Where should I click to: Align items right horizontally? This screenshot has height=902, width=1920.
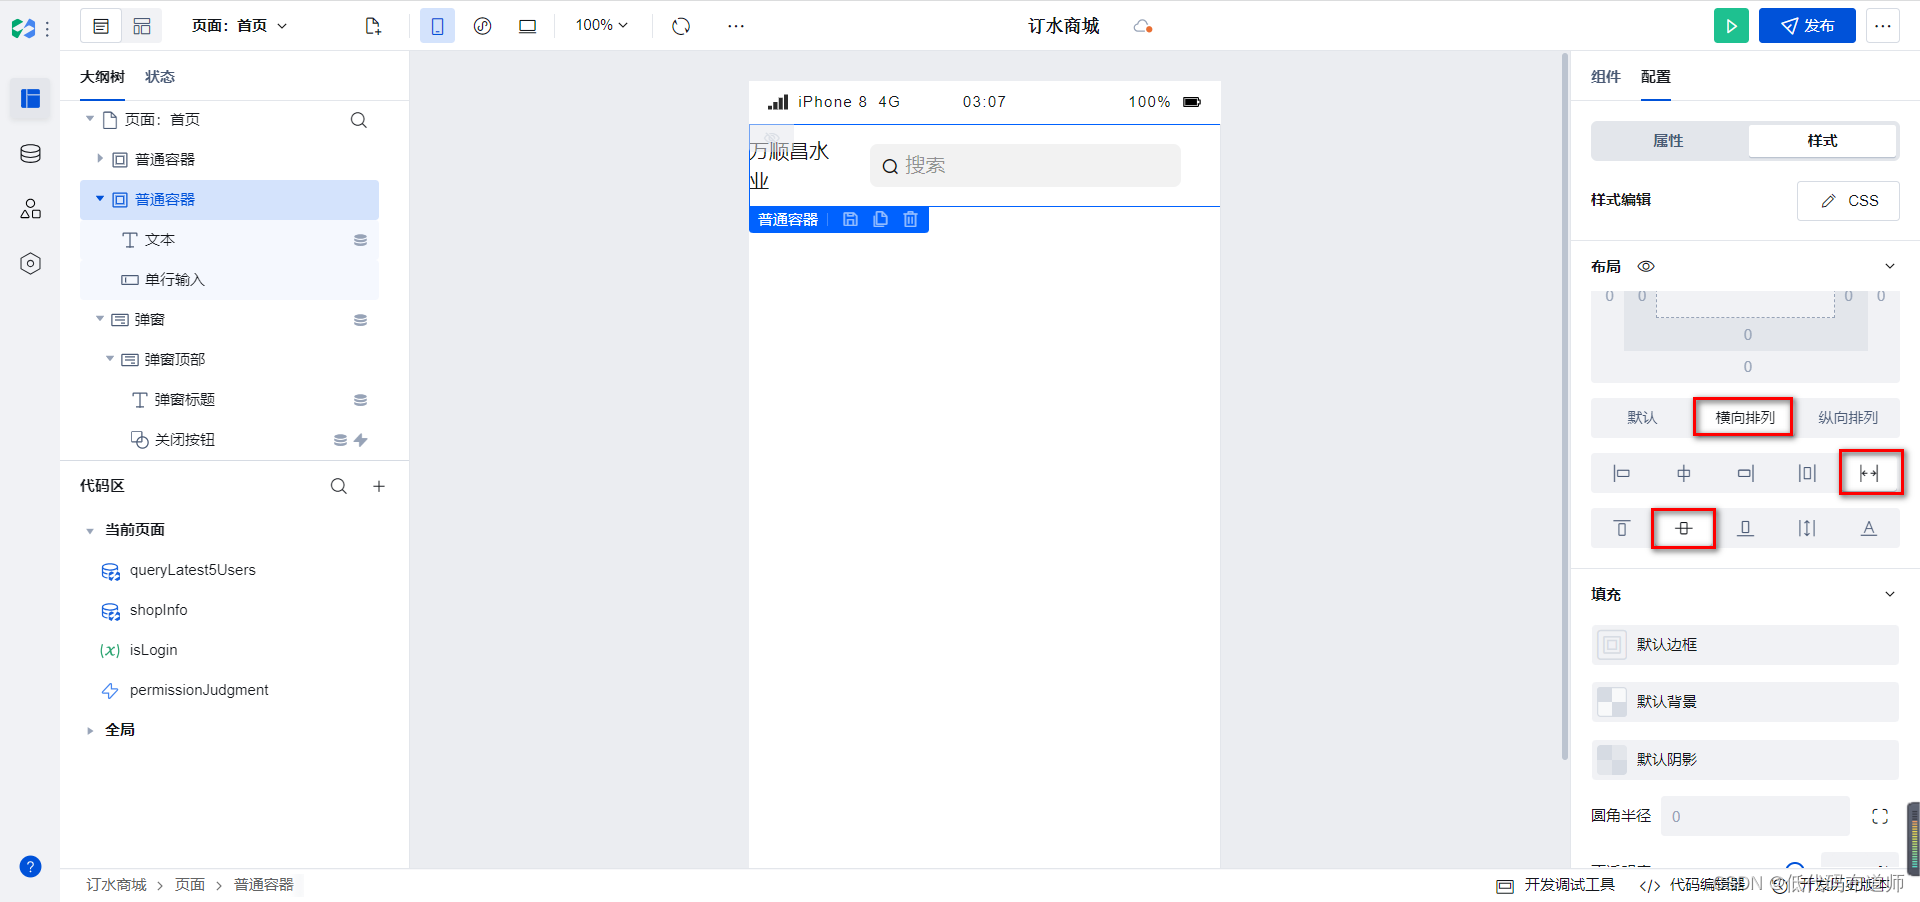pos(1745,473)
